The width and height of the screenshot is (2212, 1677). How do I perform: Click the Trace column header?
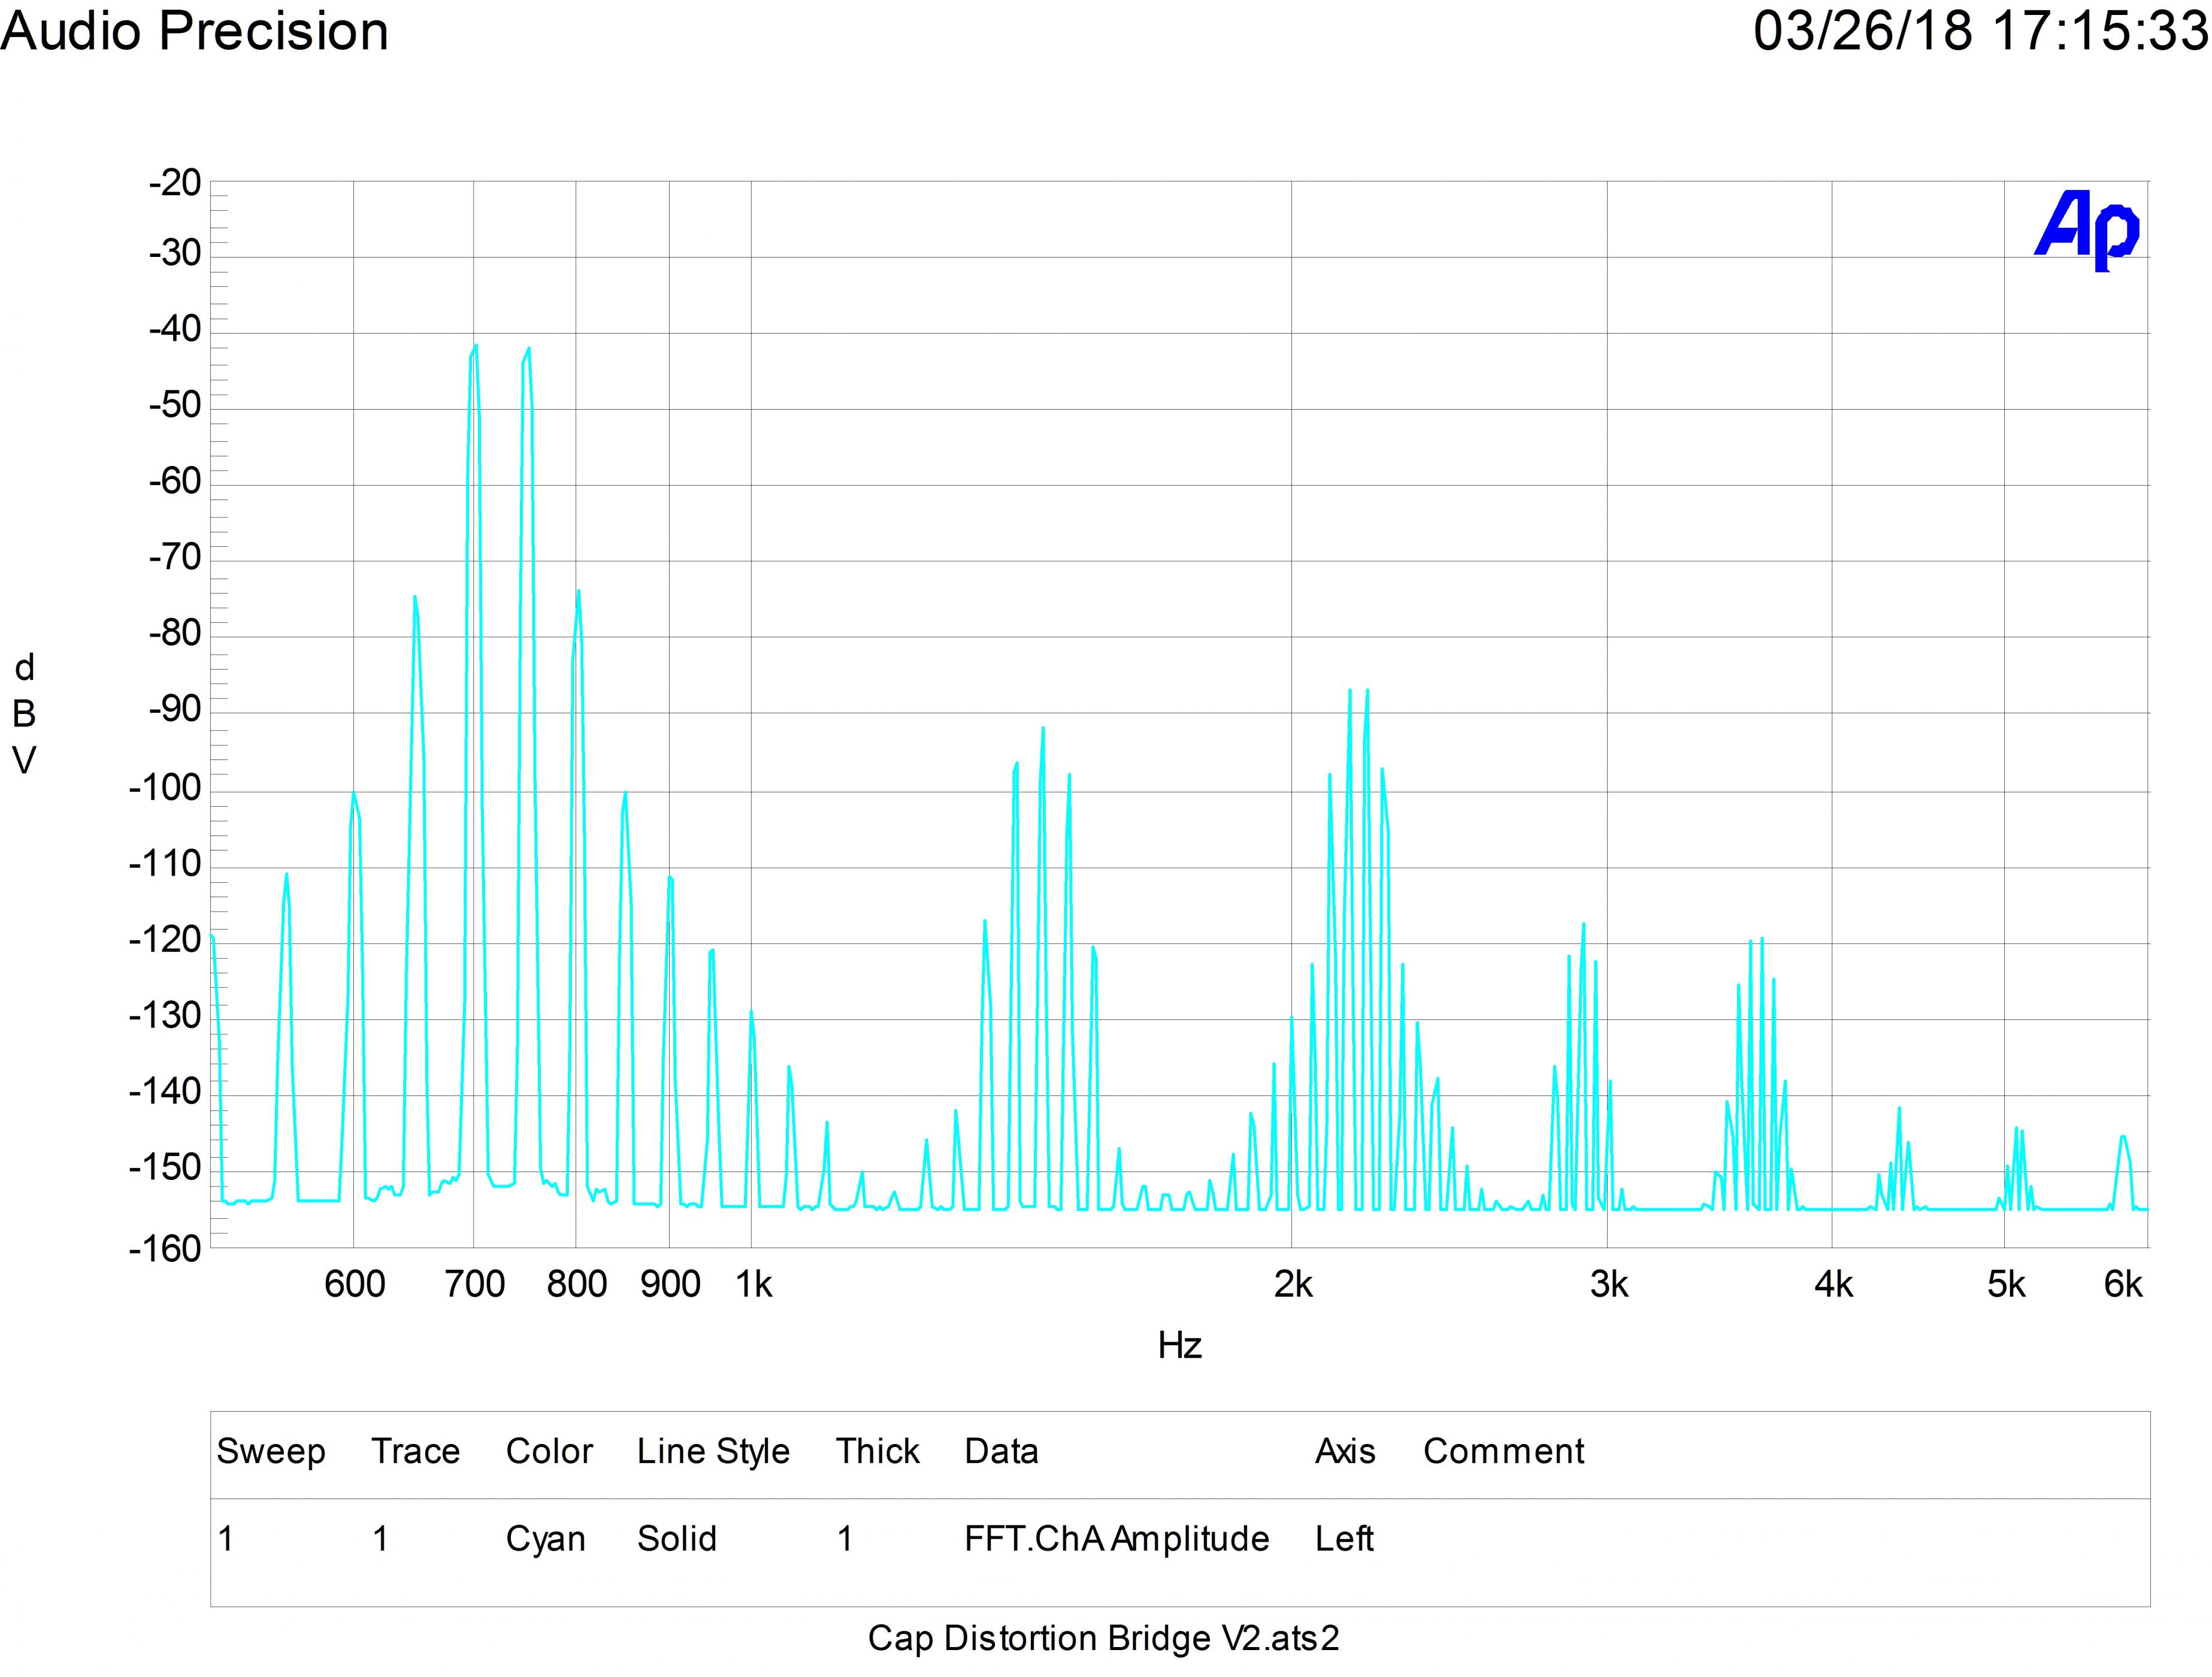pos(415,1451)
